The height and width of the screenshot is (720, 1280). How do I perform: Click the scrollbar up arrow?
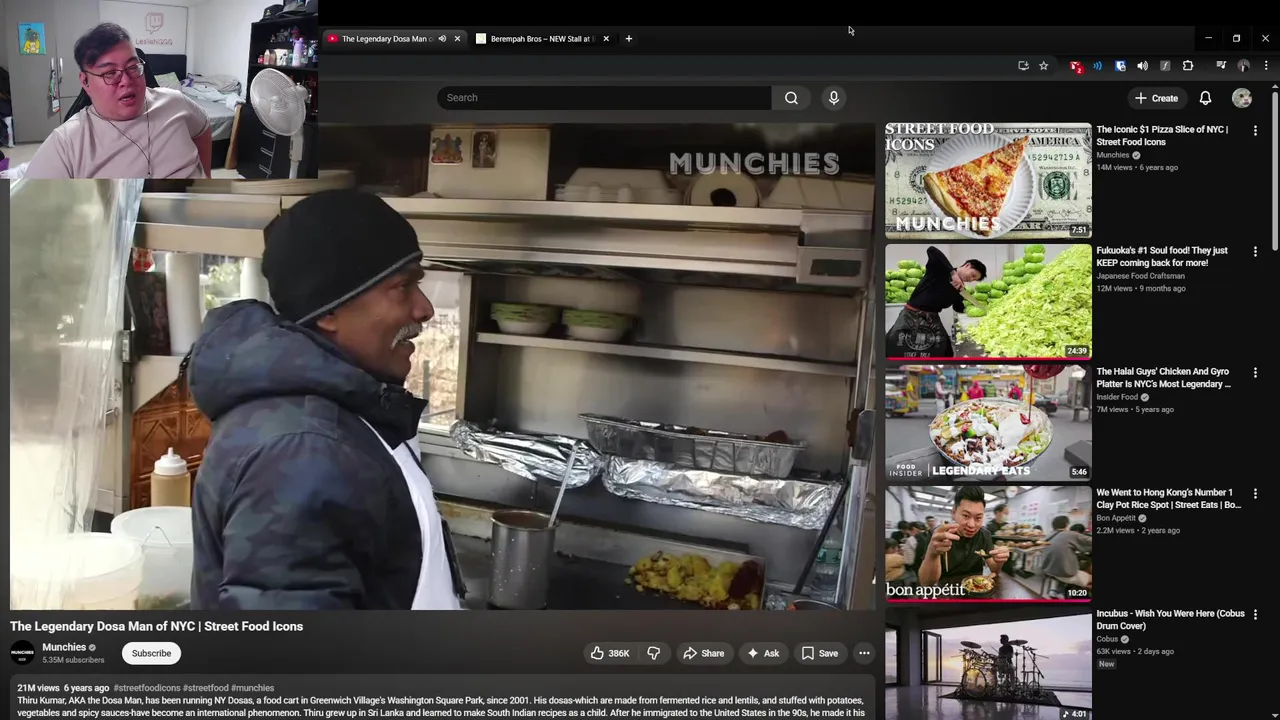(x=1275, y=86)
